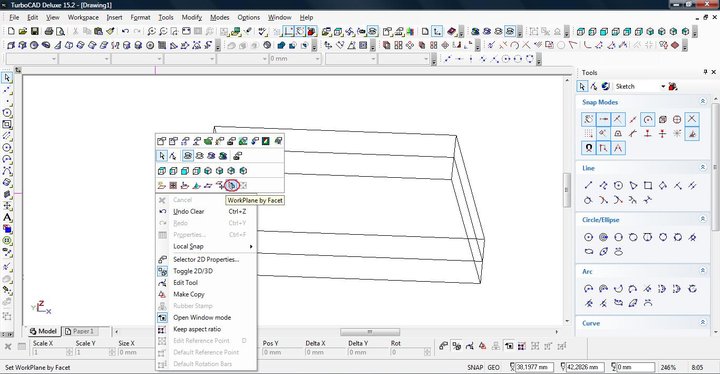The image size is (720, 374).
Task: Expand the Local Snap submenu
Action: 206,246
